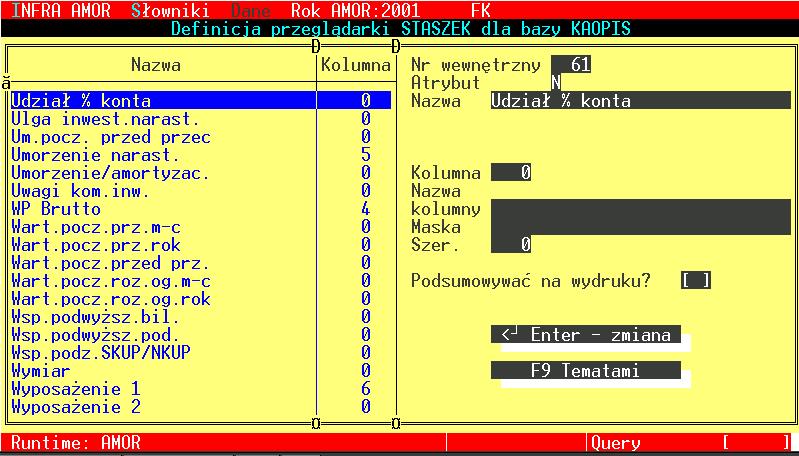Viewport: 799px width, 456px height.
Task: Click the Szer. width field
Action: pos(511,245)
